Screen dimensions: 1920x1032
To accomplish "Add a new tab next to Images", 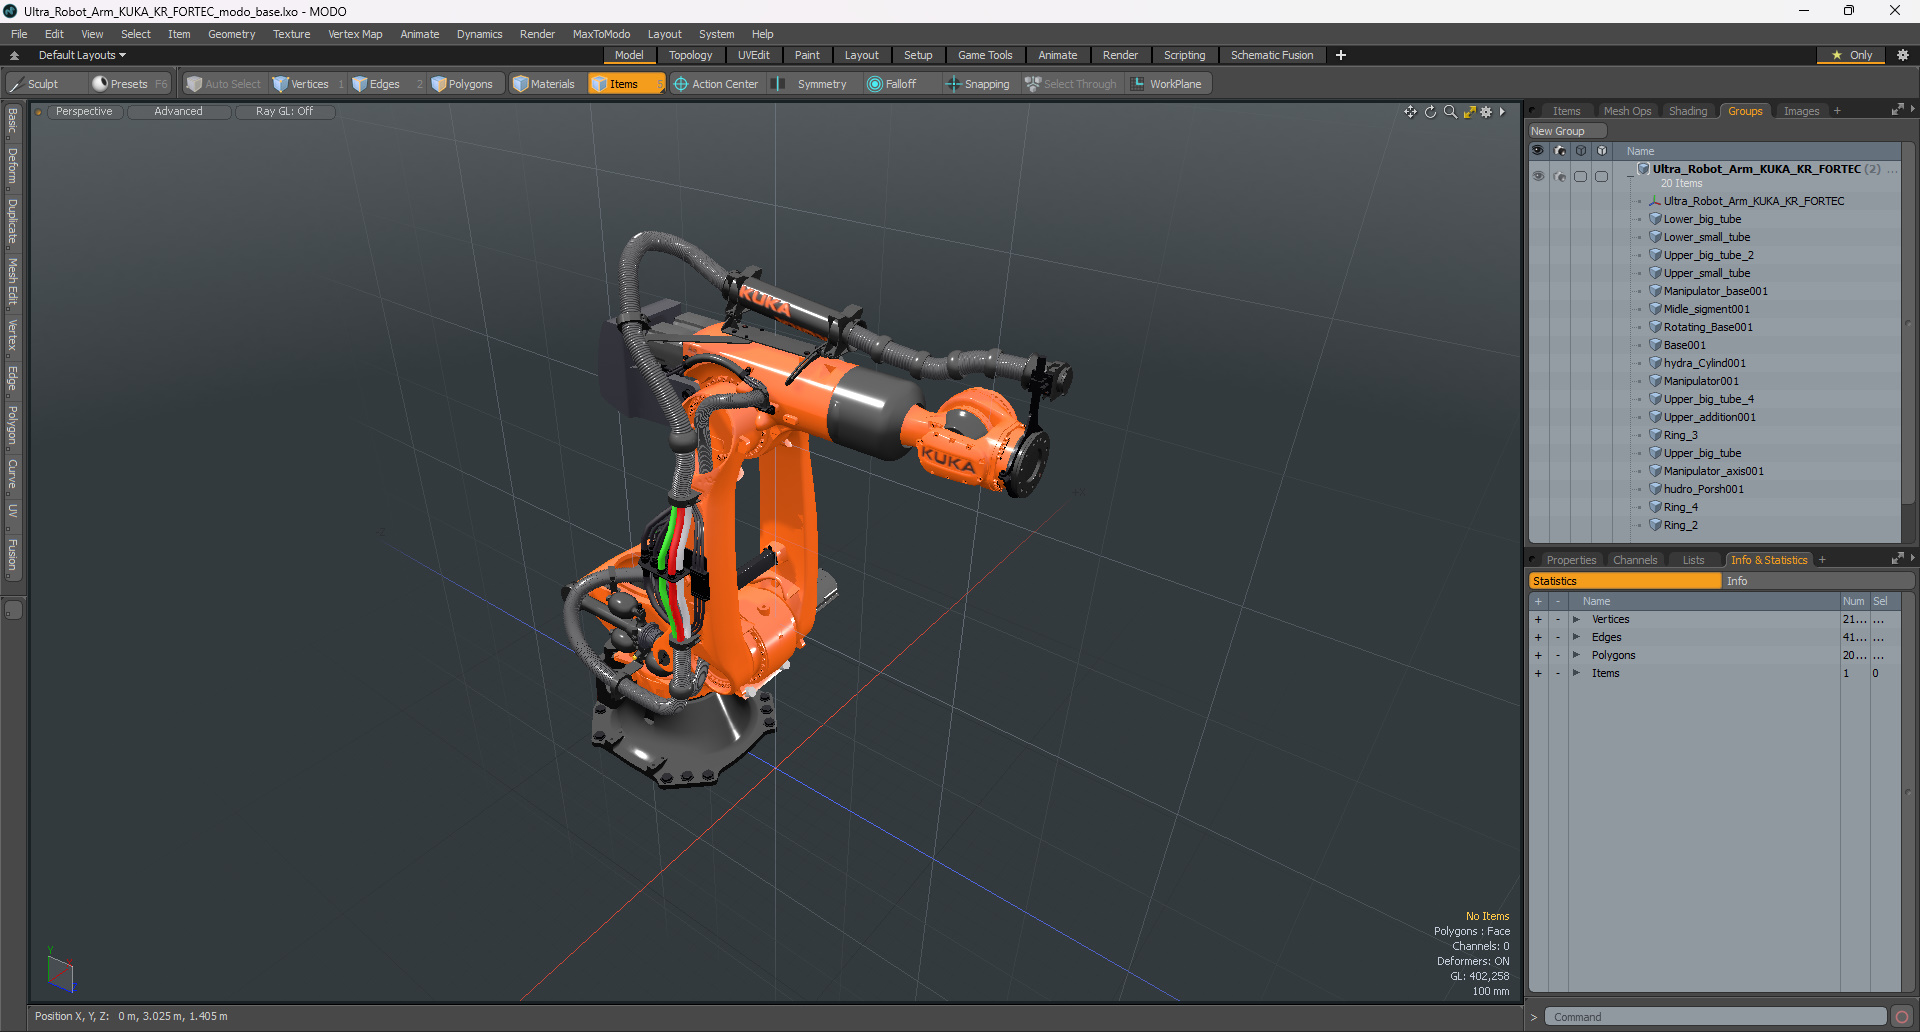I will coord(1837,111).
